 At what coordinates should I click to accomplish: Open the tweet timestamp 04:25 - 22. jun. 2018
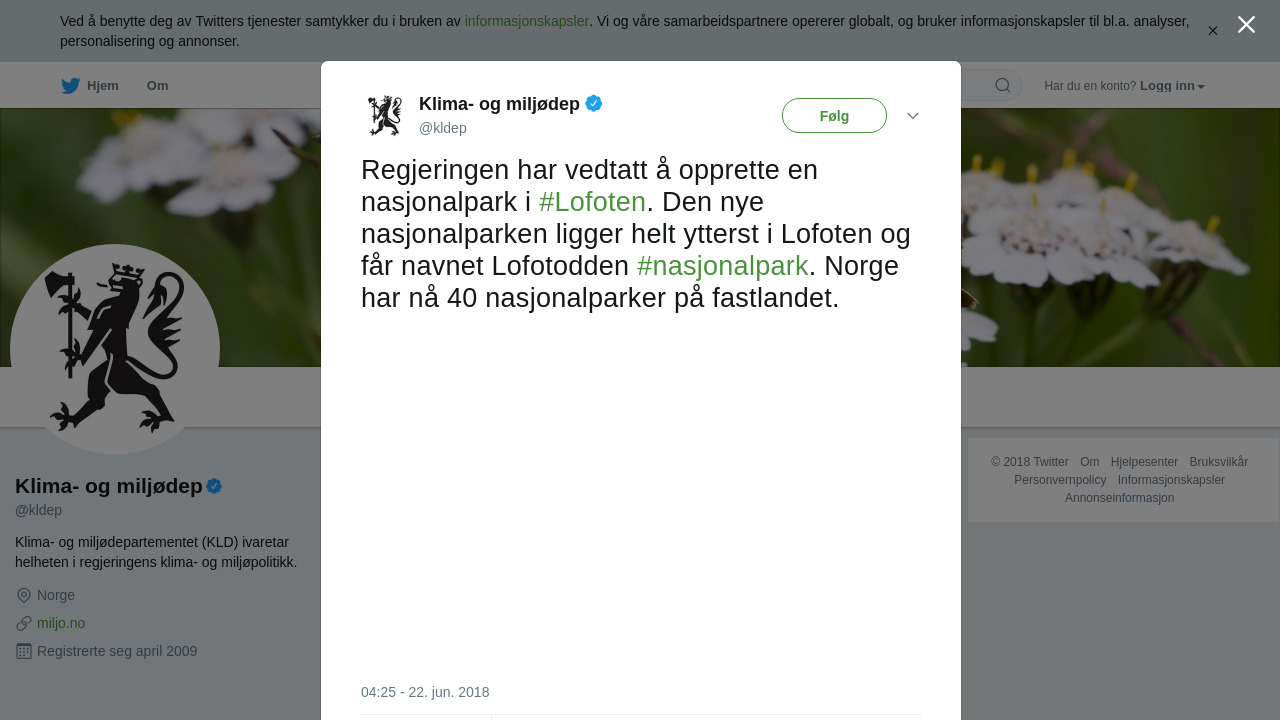point(425,692)
